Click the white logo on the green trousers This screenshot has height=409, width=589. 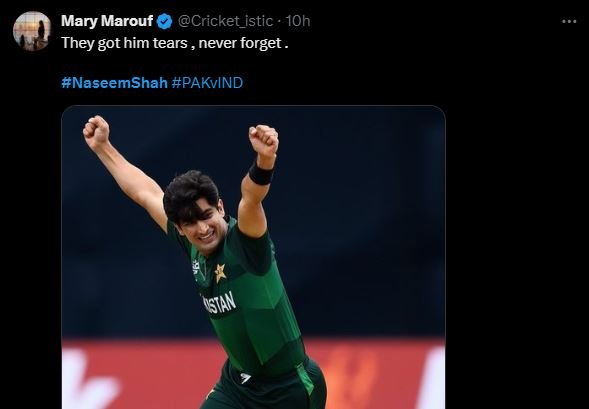click(x=245, y=378)
